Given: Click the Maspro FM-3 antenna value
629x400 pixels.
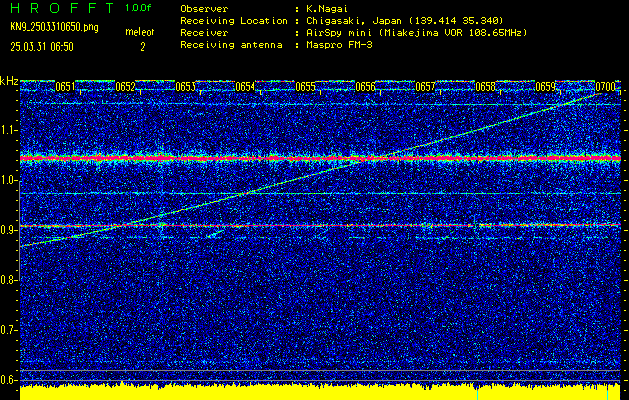Looking at the screenshot, I should [339, 45].
